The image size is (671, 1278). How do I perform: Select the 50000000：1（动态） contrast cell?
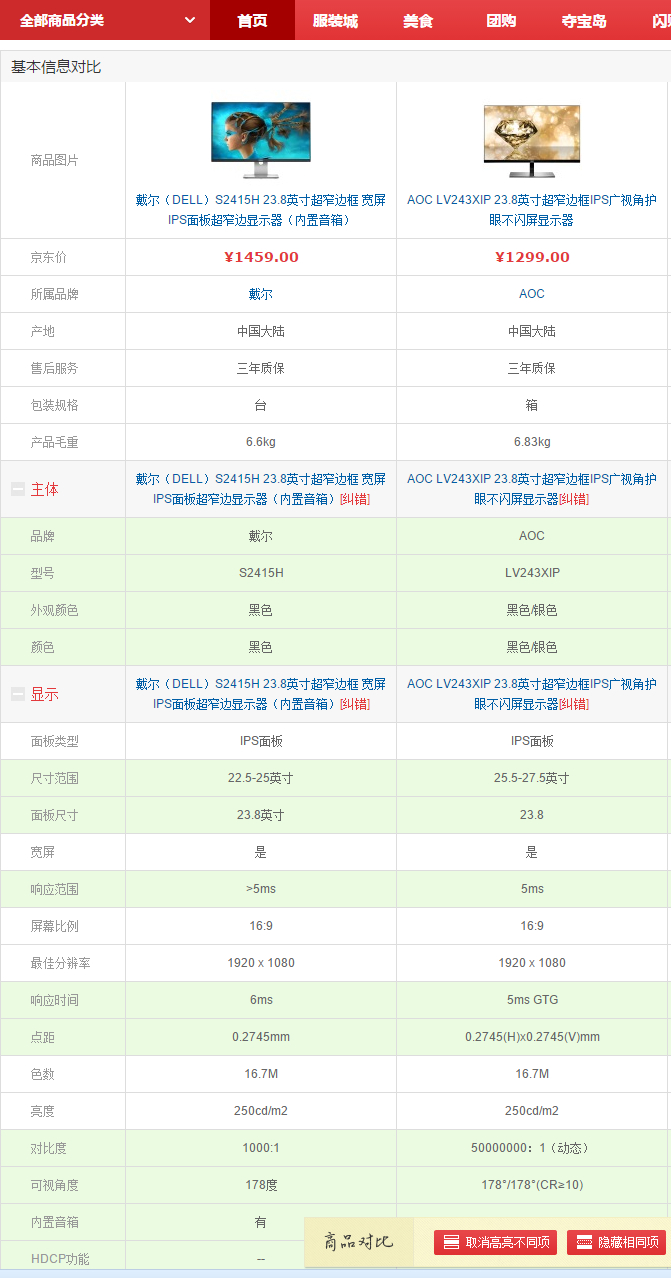coord(534,1148)
